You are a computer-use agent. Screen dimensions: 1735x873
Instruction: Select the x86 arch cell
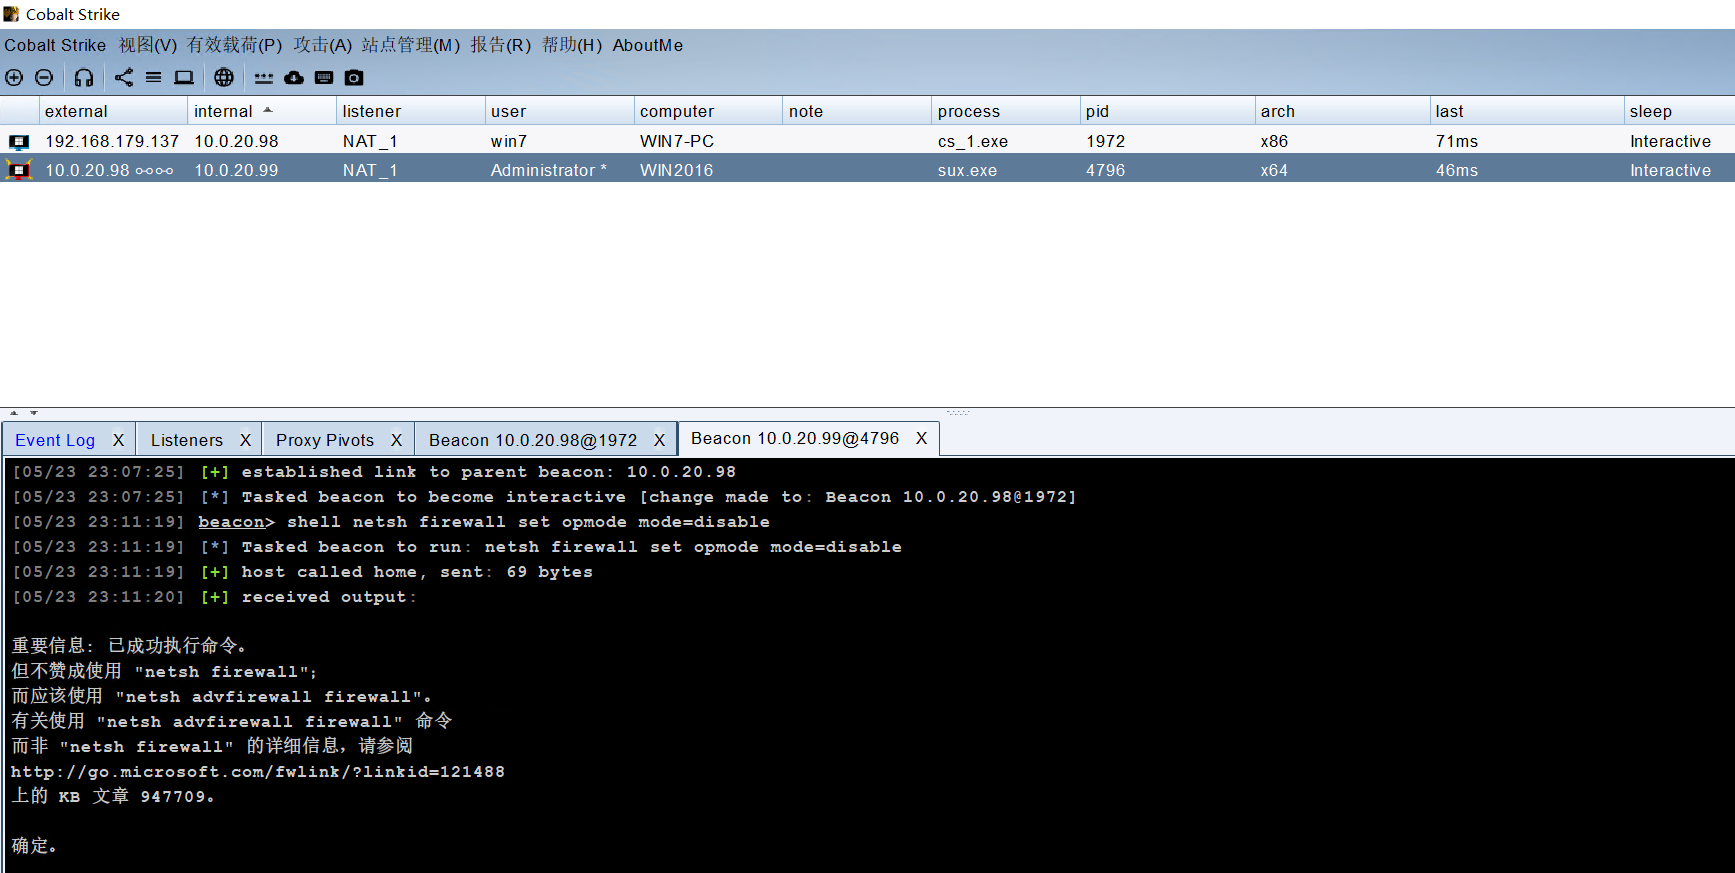click(1274, 142)
